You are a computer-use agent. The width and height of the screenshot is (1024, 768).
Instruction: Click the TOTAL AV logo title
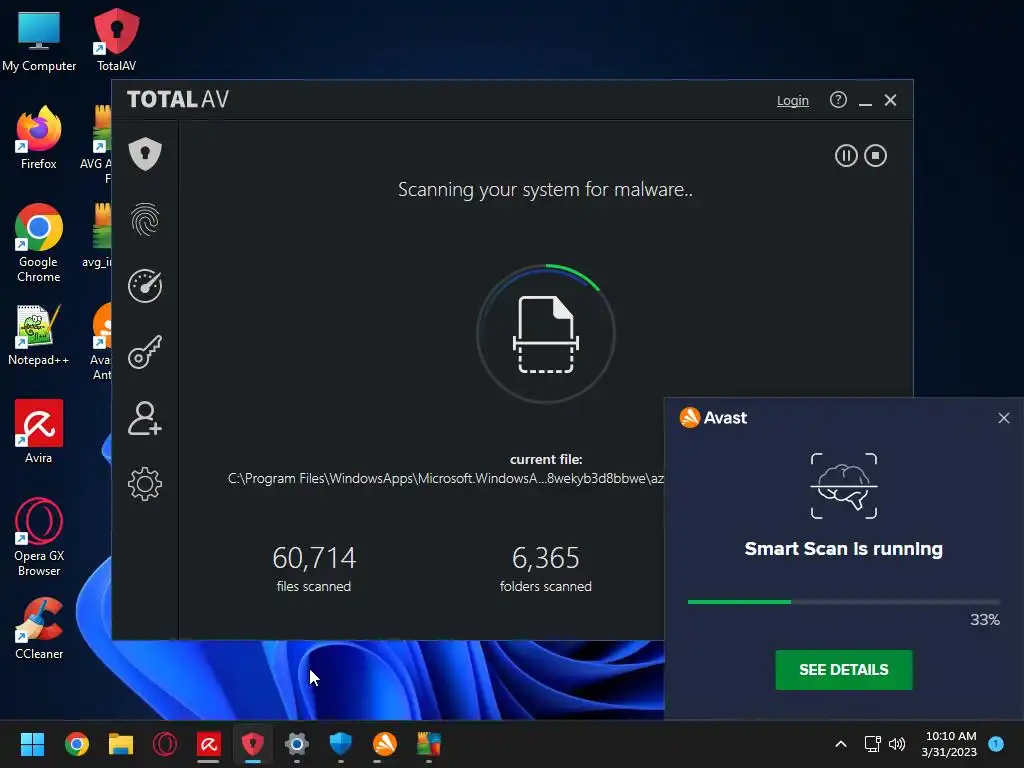178,99
